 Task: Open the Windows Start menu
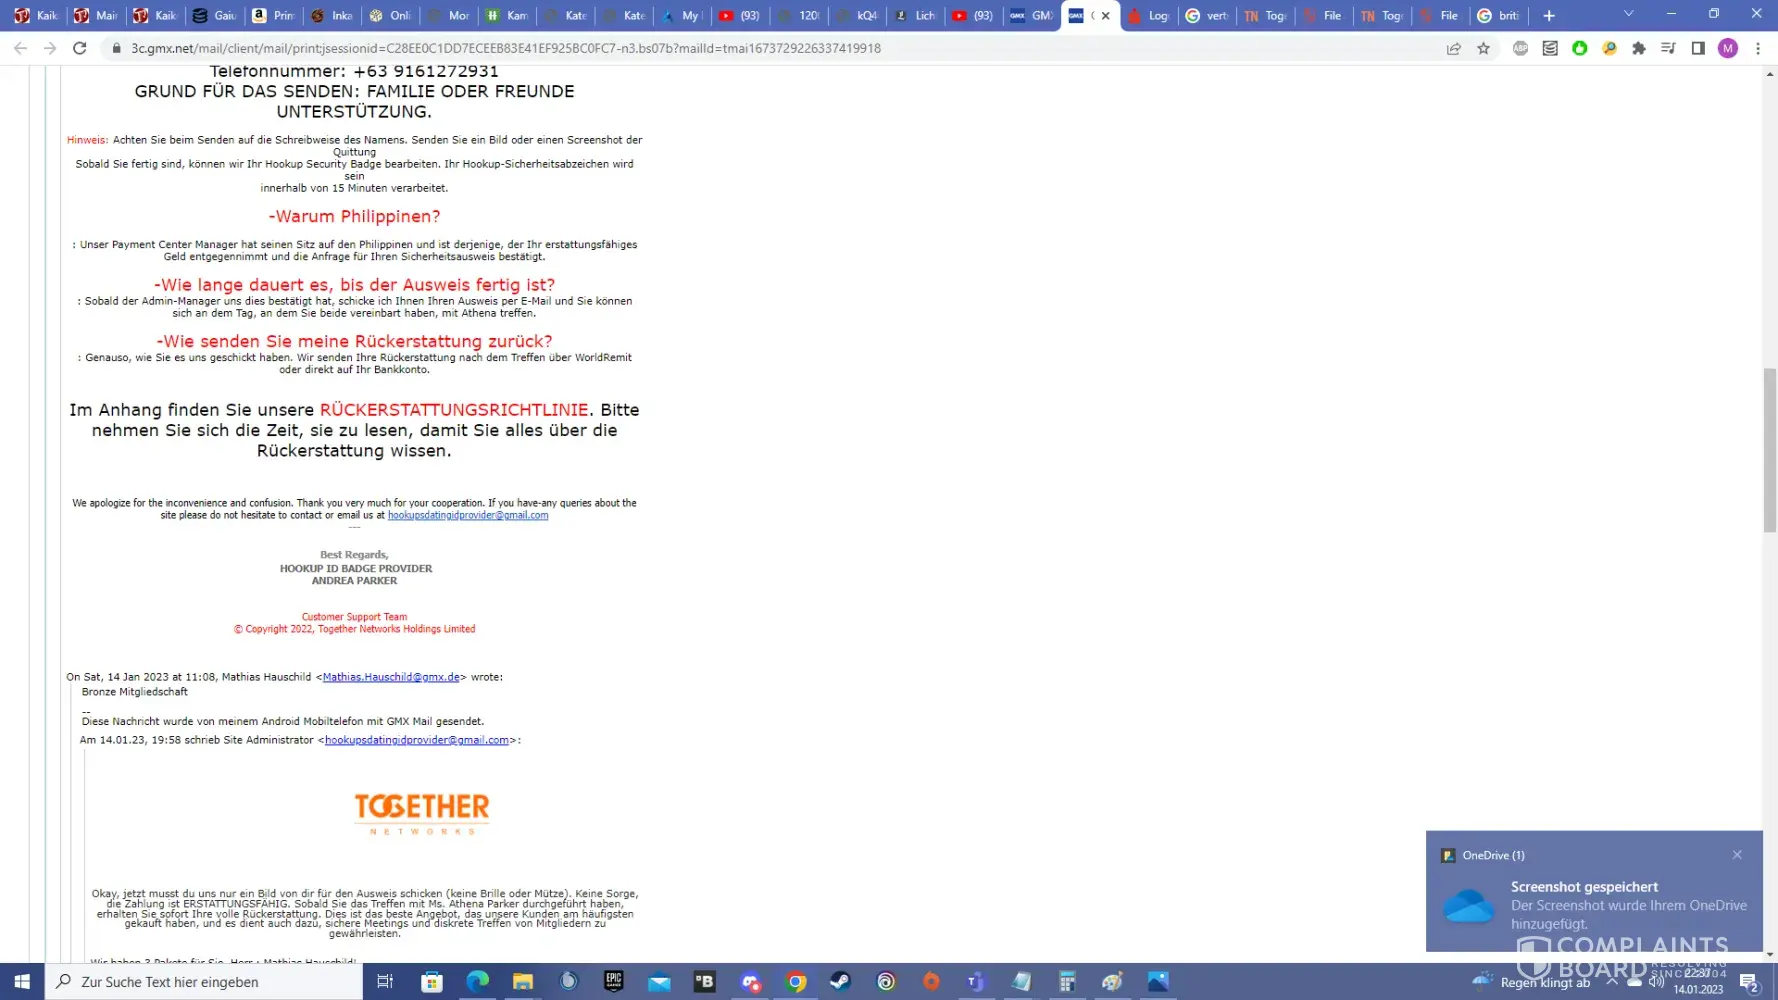(22, 982)
